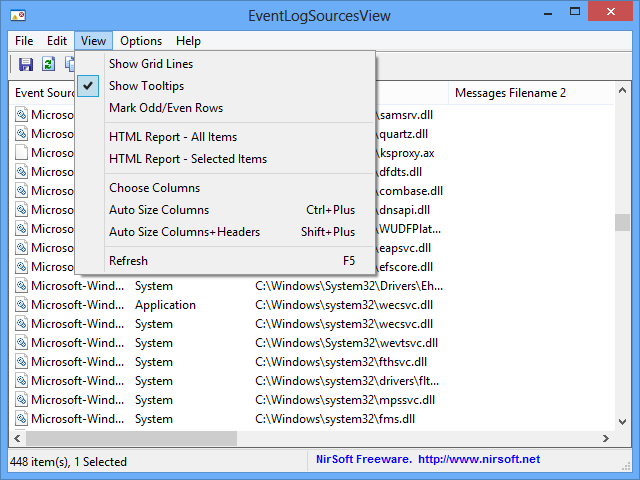This screenshot has width=640, height=480.
Task: Click the drivers\flt... path cell
Action: [347, 381]
